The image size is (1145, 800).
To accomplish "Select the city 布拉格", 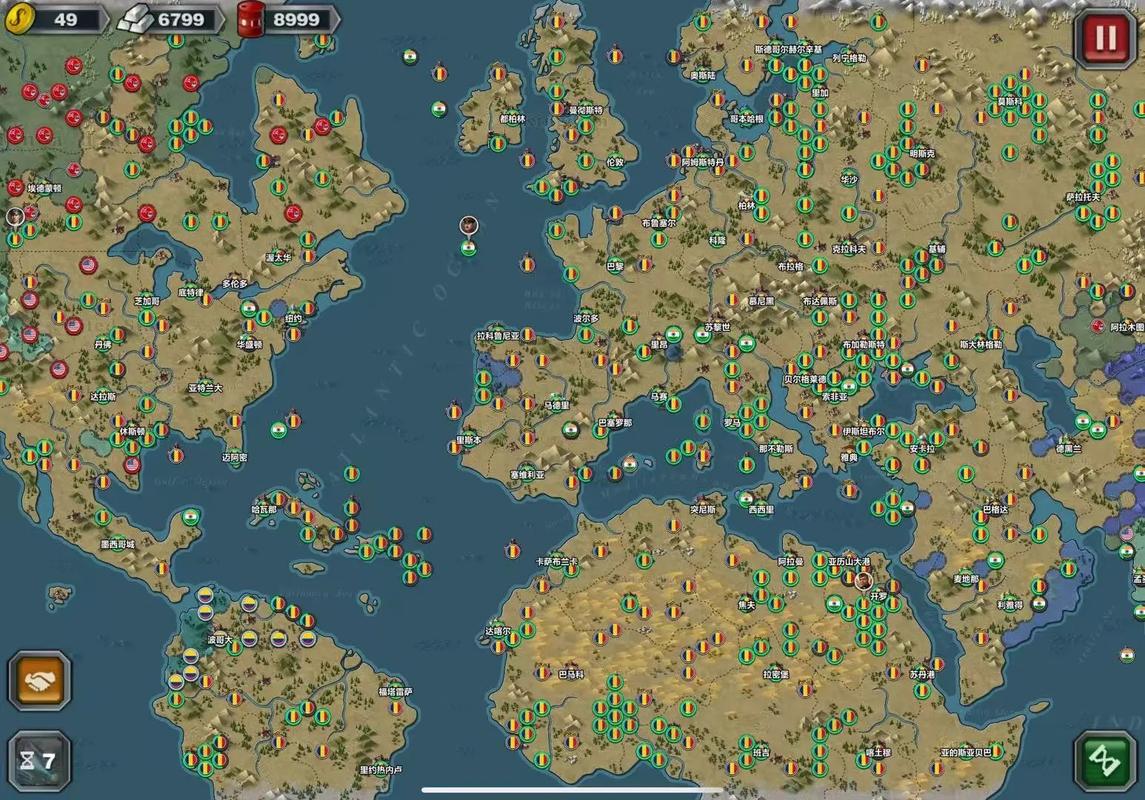I will [790, 266].
